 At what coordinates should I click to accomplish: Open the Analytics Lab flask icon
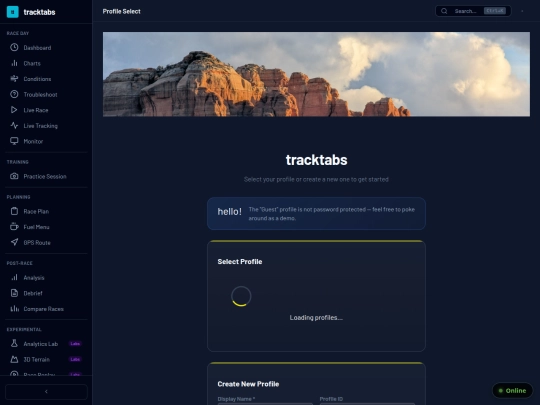14,343
